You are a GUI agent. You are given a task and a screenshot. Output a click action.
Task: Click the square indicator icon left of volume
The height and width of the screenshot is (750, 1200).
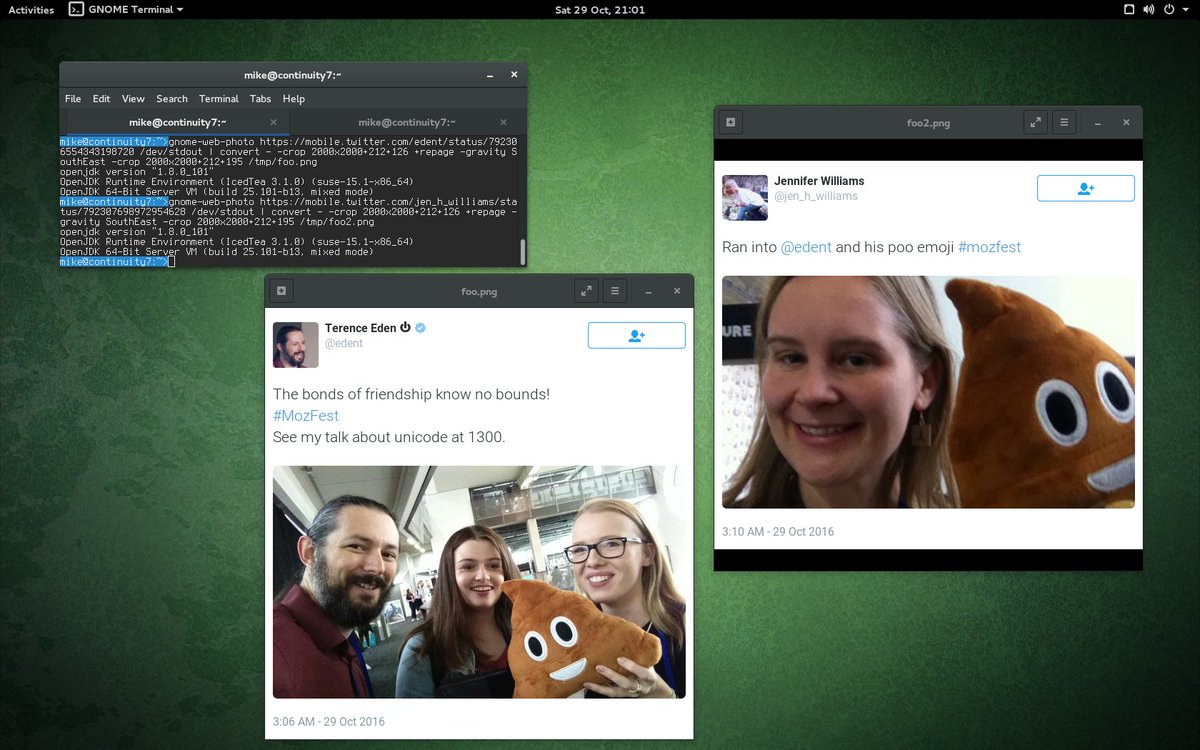click(1129, 9)
